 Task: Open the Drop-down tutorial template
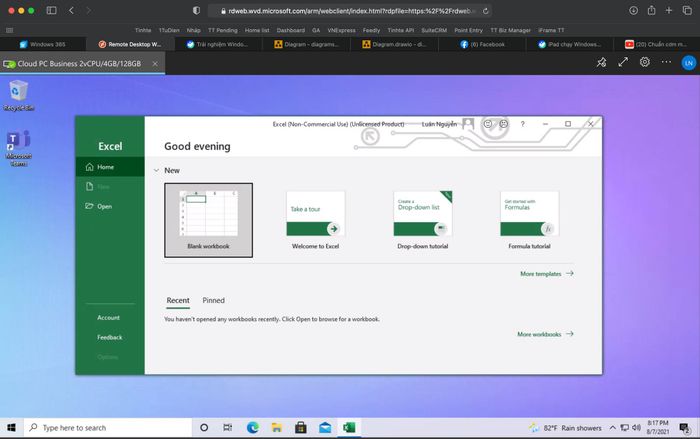tap(423, 220)
